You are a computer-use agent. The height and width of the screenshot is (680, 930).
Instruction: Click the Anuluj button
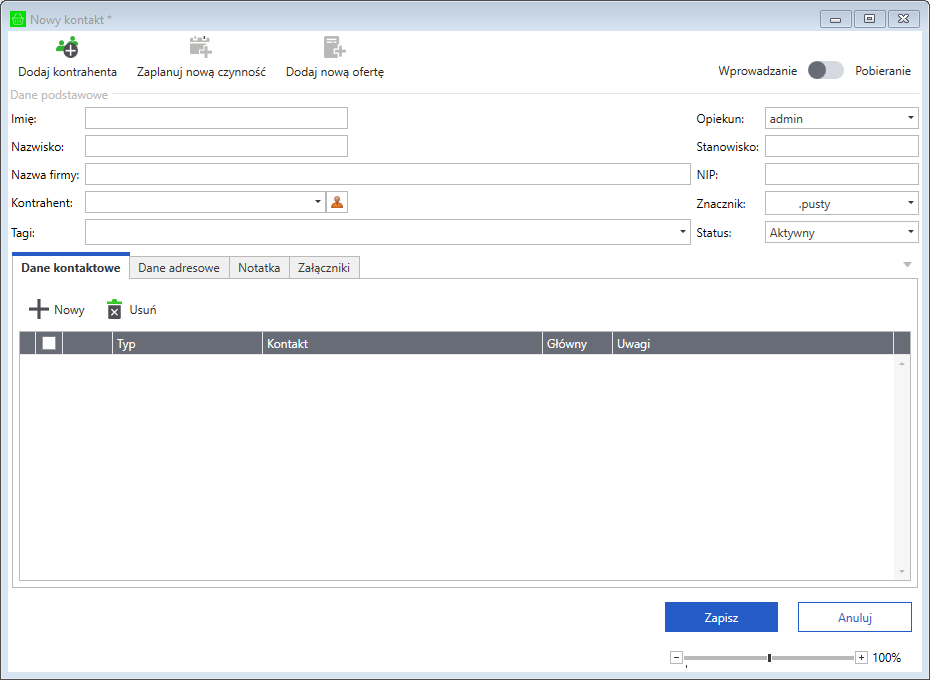tap(854, 617)
